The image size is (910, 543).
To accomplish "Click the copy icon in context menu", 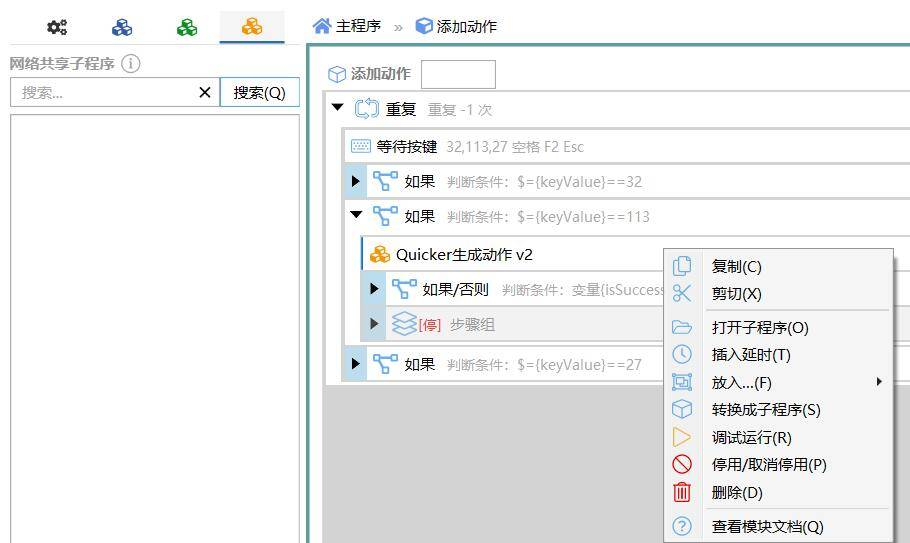I will coord(682,266).
